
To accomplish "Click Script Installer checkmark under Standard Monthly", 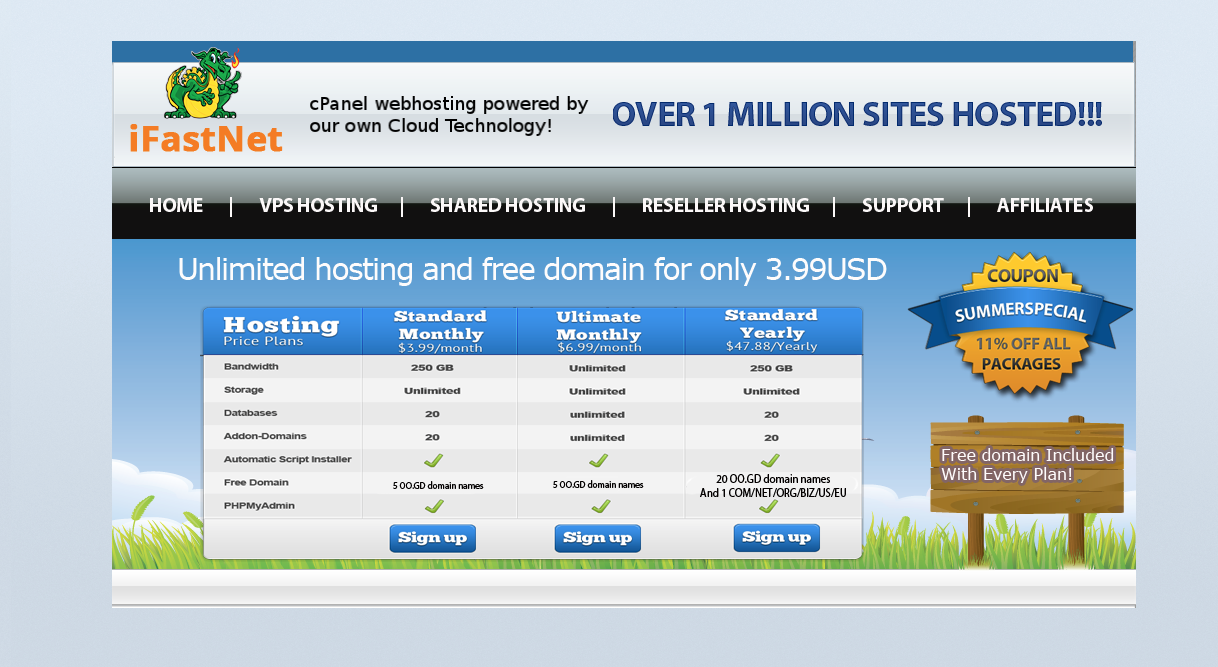I will [x=433, y=460].
